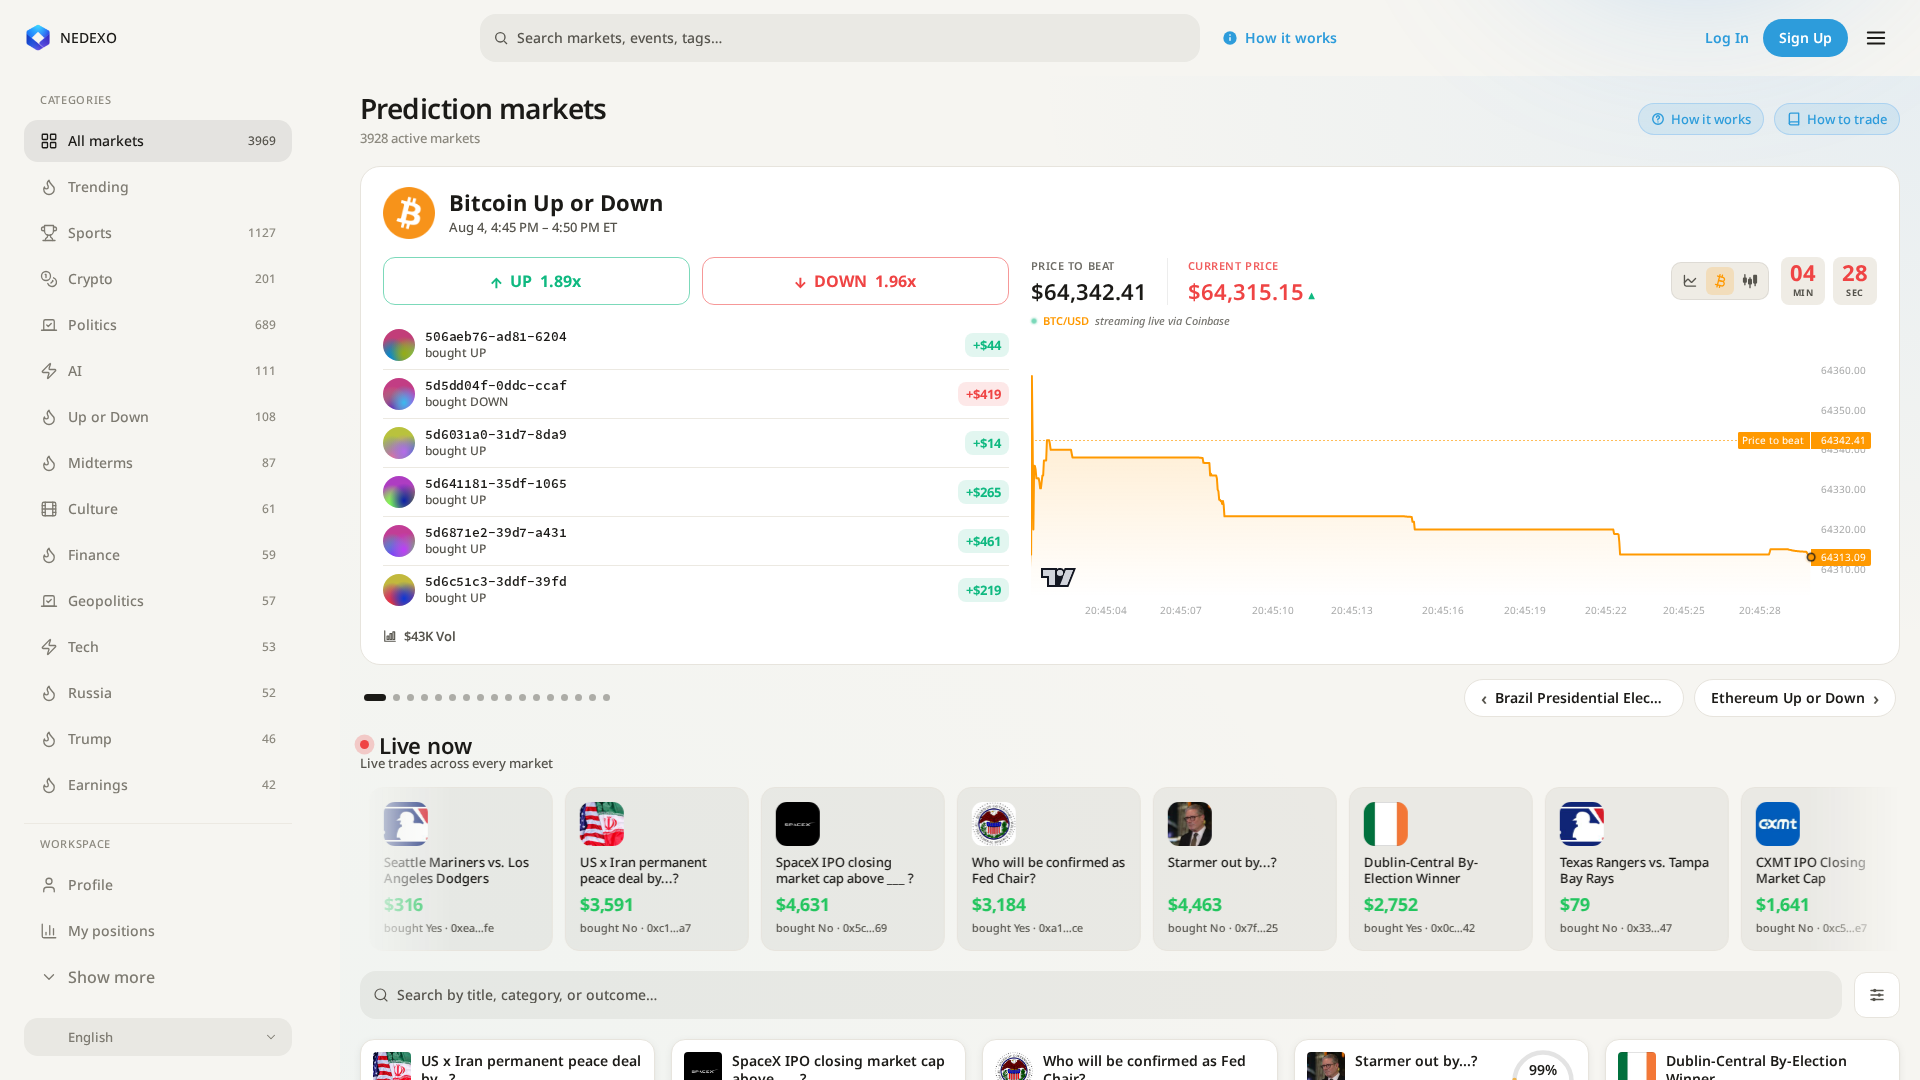Click the NEDEXO logo icon

tap(38, 38)
